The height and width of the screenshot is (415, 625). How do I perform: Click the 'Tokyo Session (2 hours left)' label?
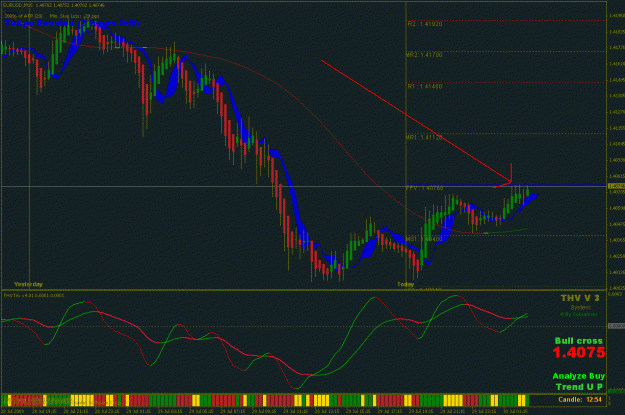(x=72, y=23)
